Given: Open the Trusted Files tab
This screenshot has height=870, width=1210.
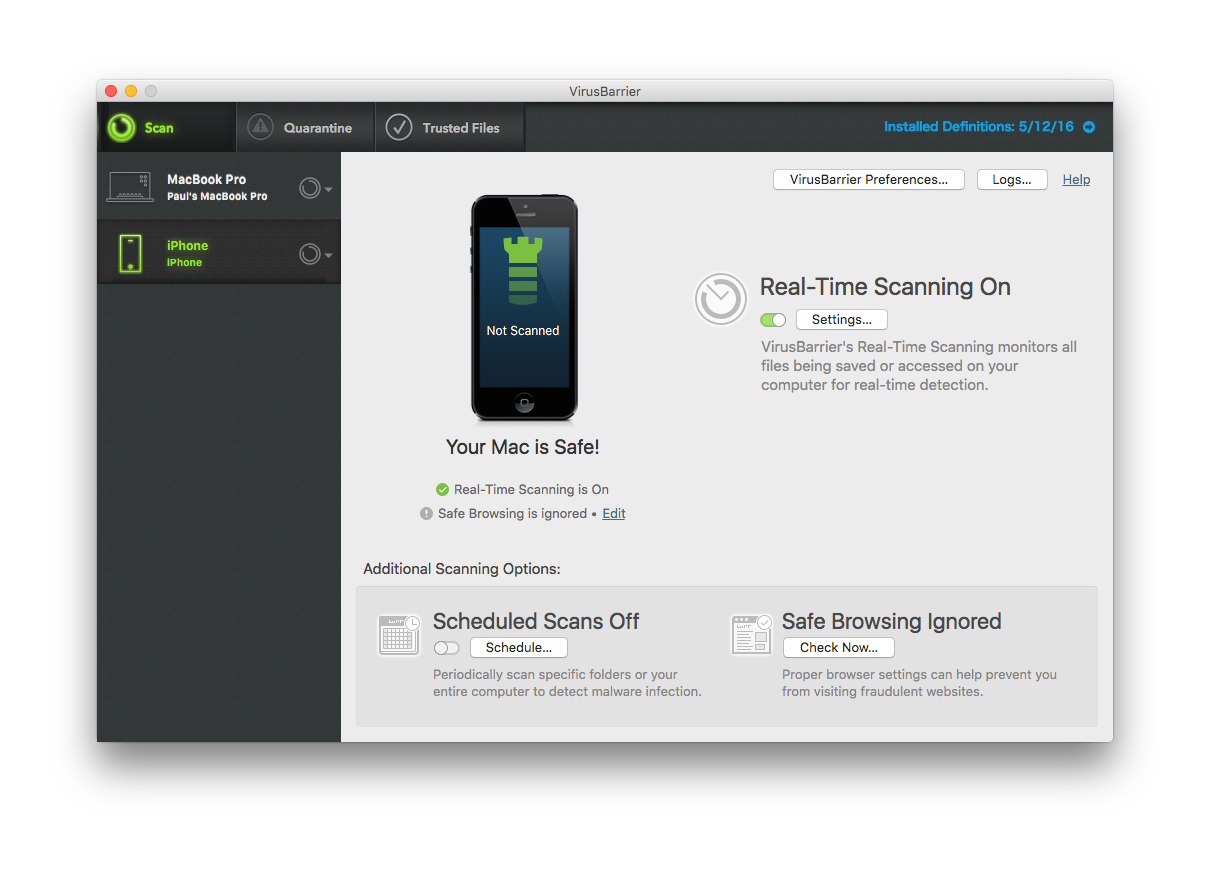Looking at the screenshot, I should click(450, 127).
